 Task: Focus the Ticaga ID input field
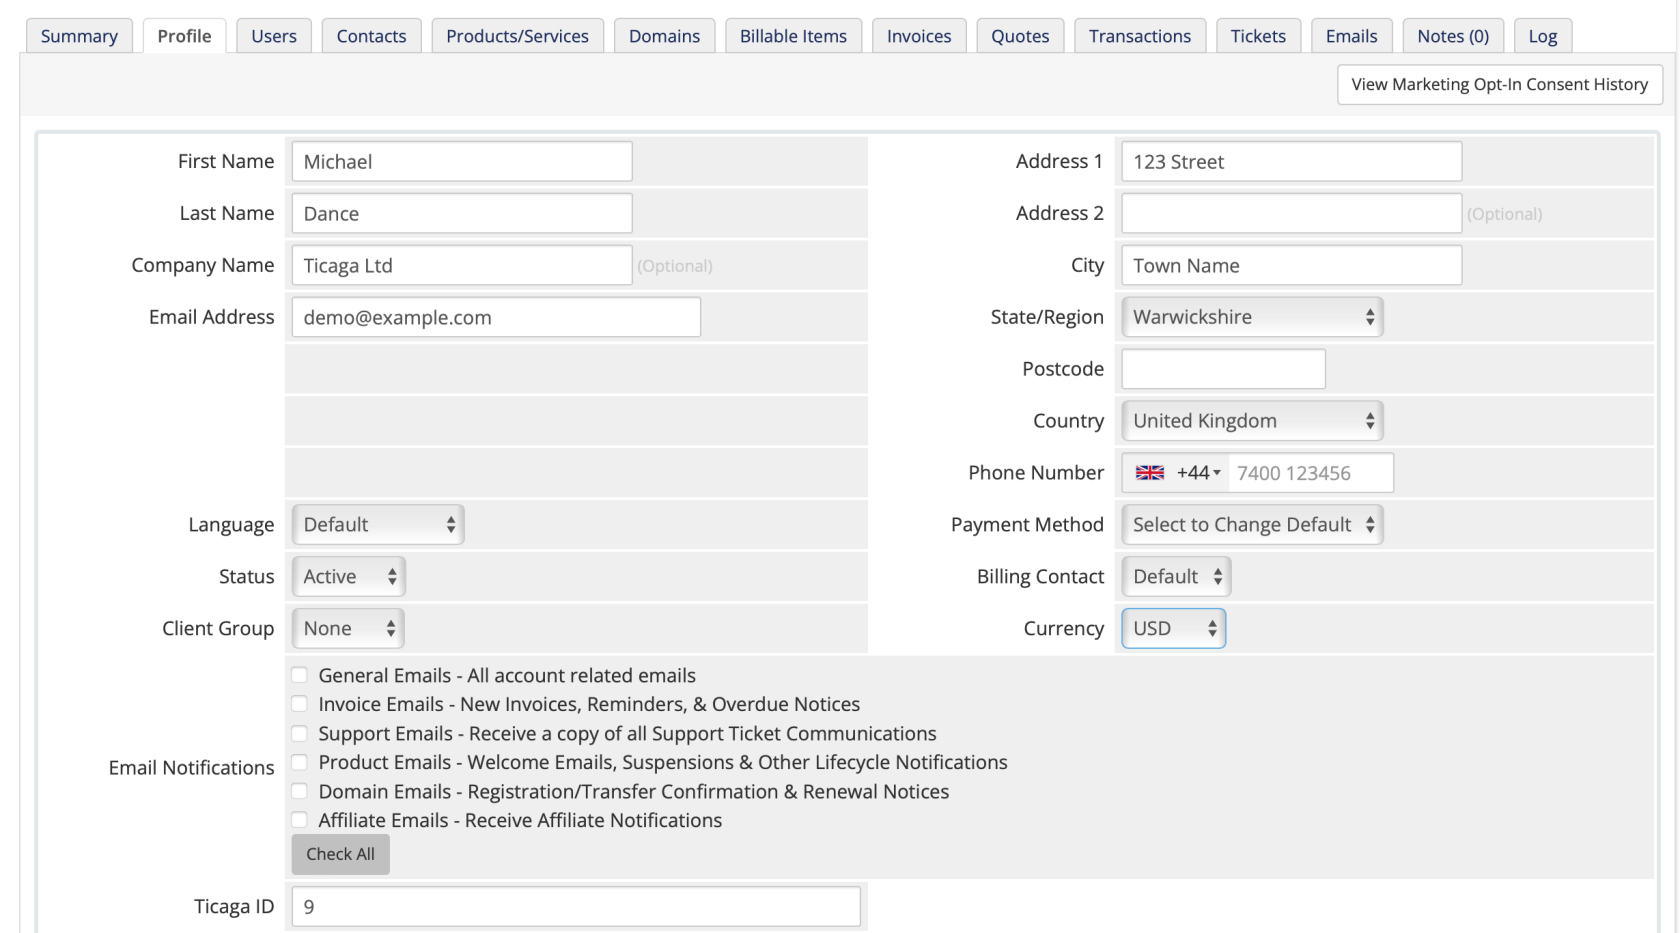(x=575, y=907)
